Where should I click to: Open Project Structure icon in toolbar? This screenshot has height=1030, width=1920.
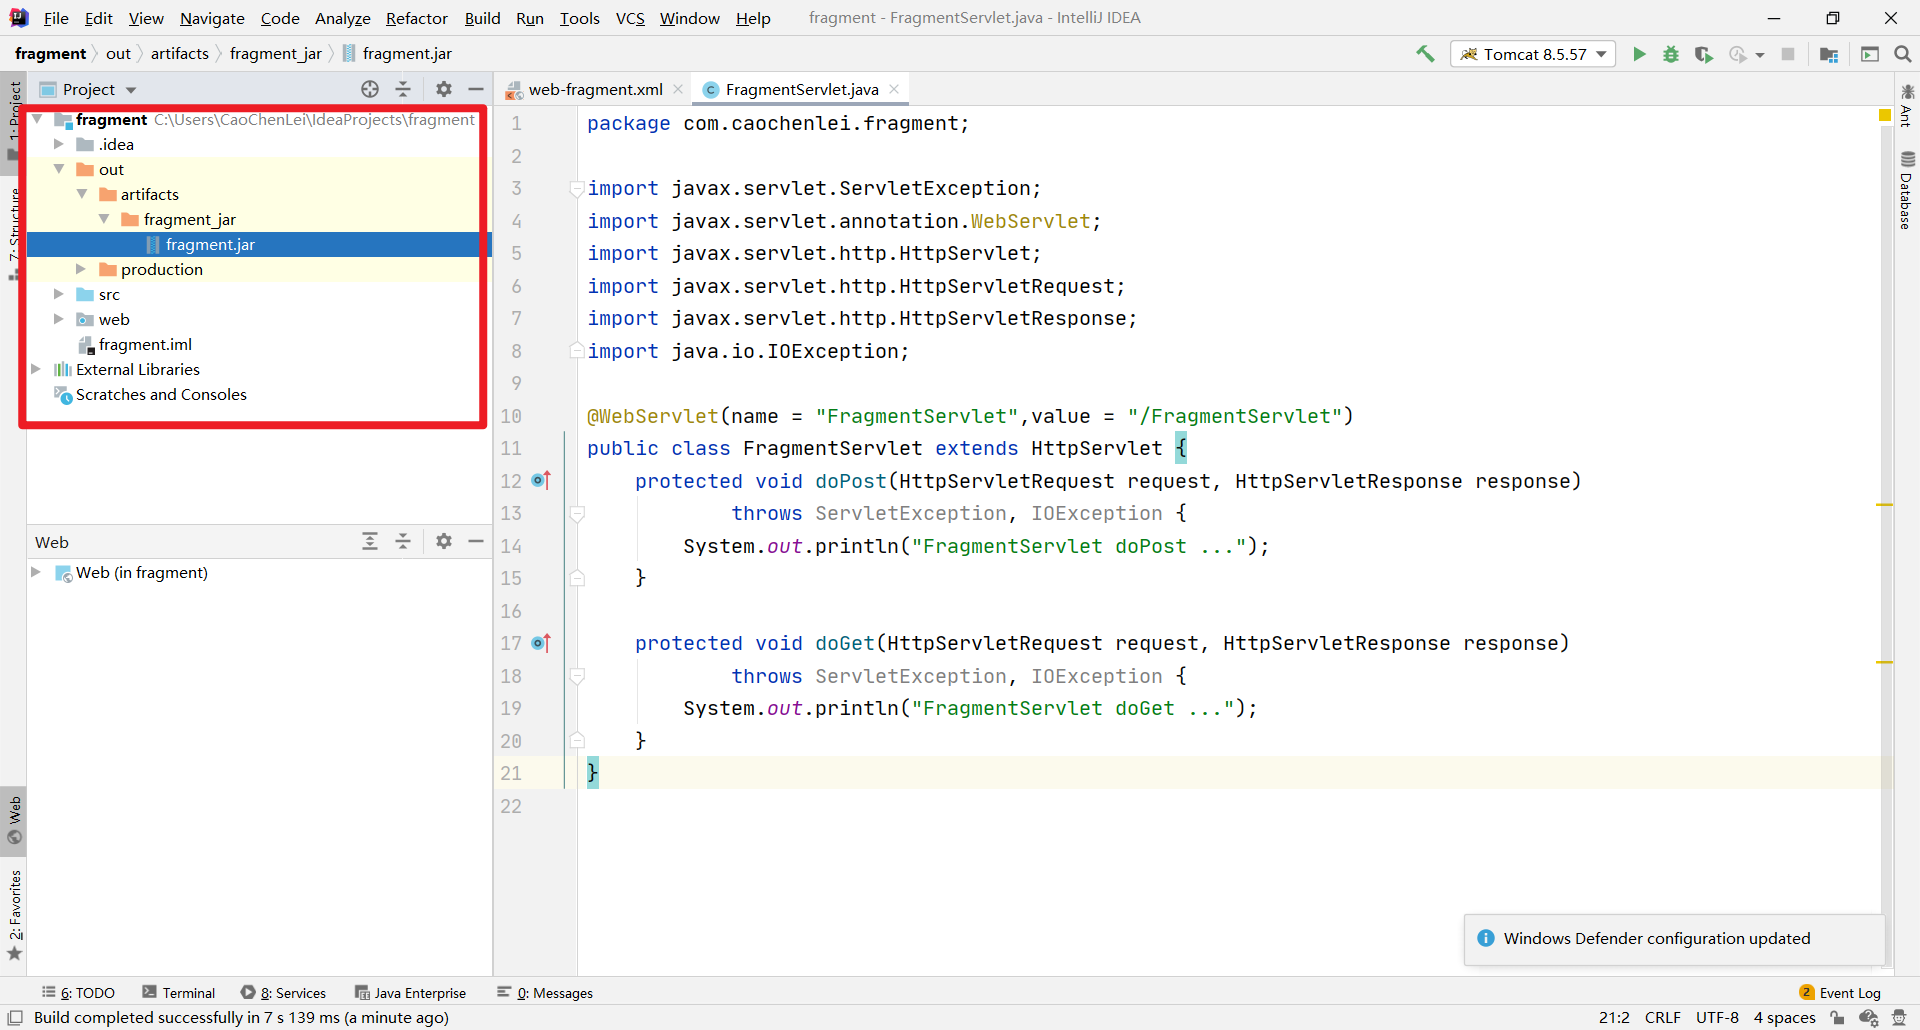[x=1829, y=54]
